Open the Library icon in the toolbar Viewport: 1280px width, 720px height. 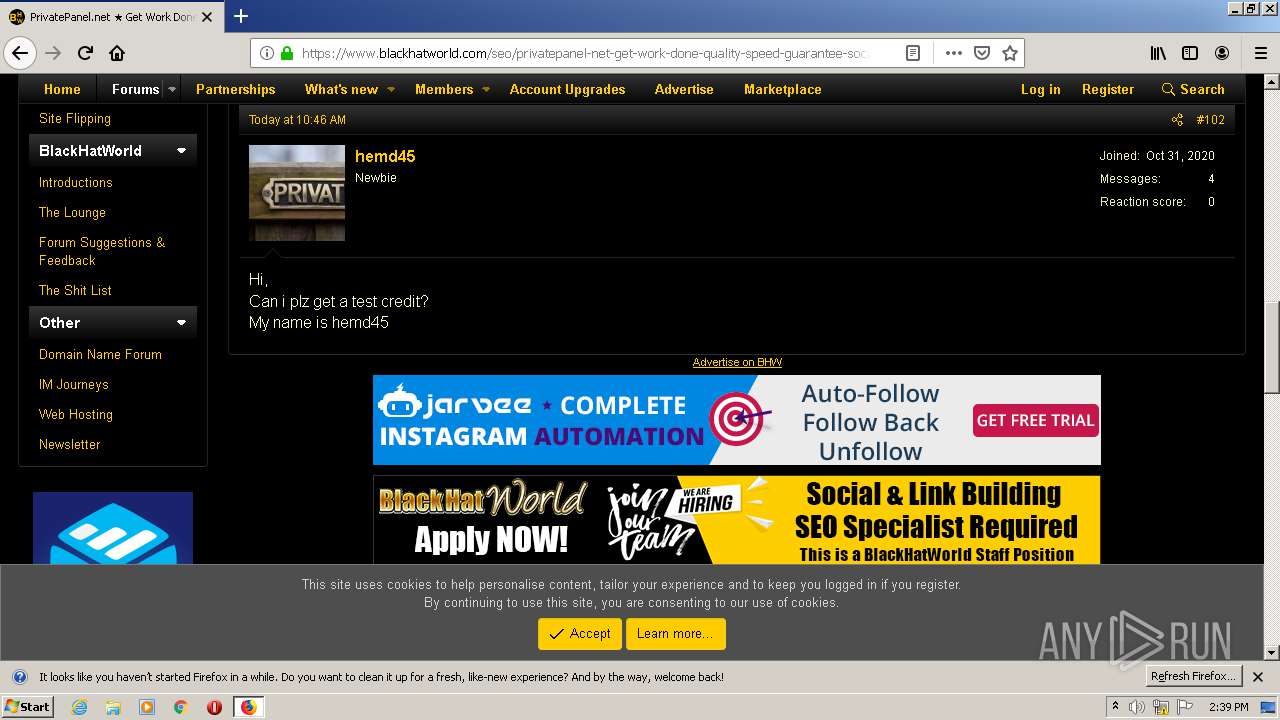(1158, 53)
